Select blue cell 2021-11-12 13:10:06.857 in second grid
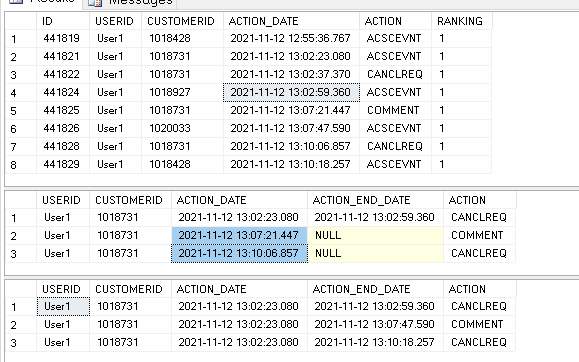Image resolution: width=579 pixels, height=362 pixels. click(x=239, y=253)
